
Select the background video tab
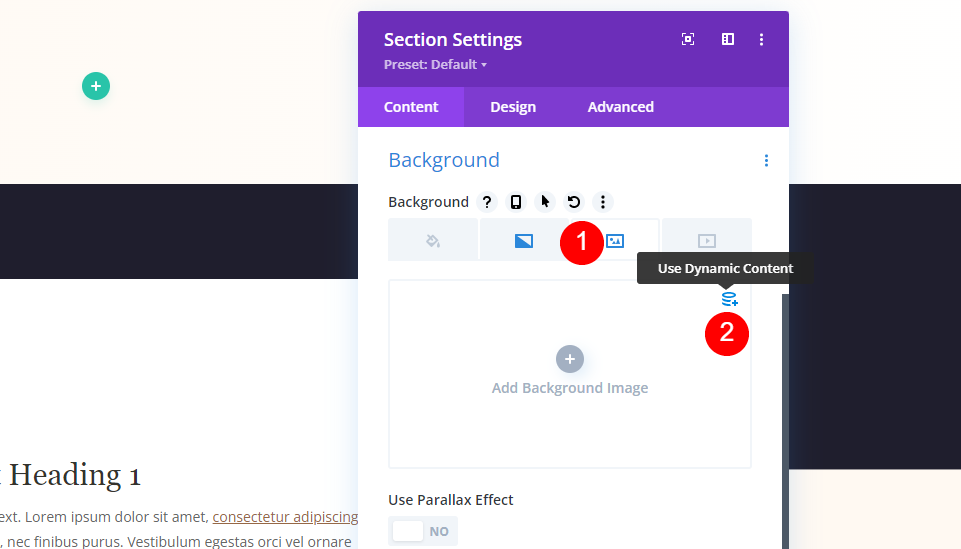point(707,240)
